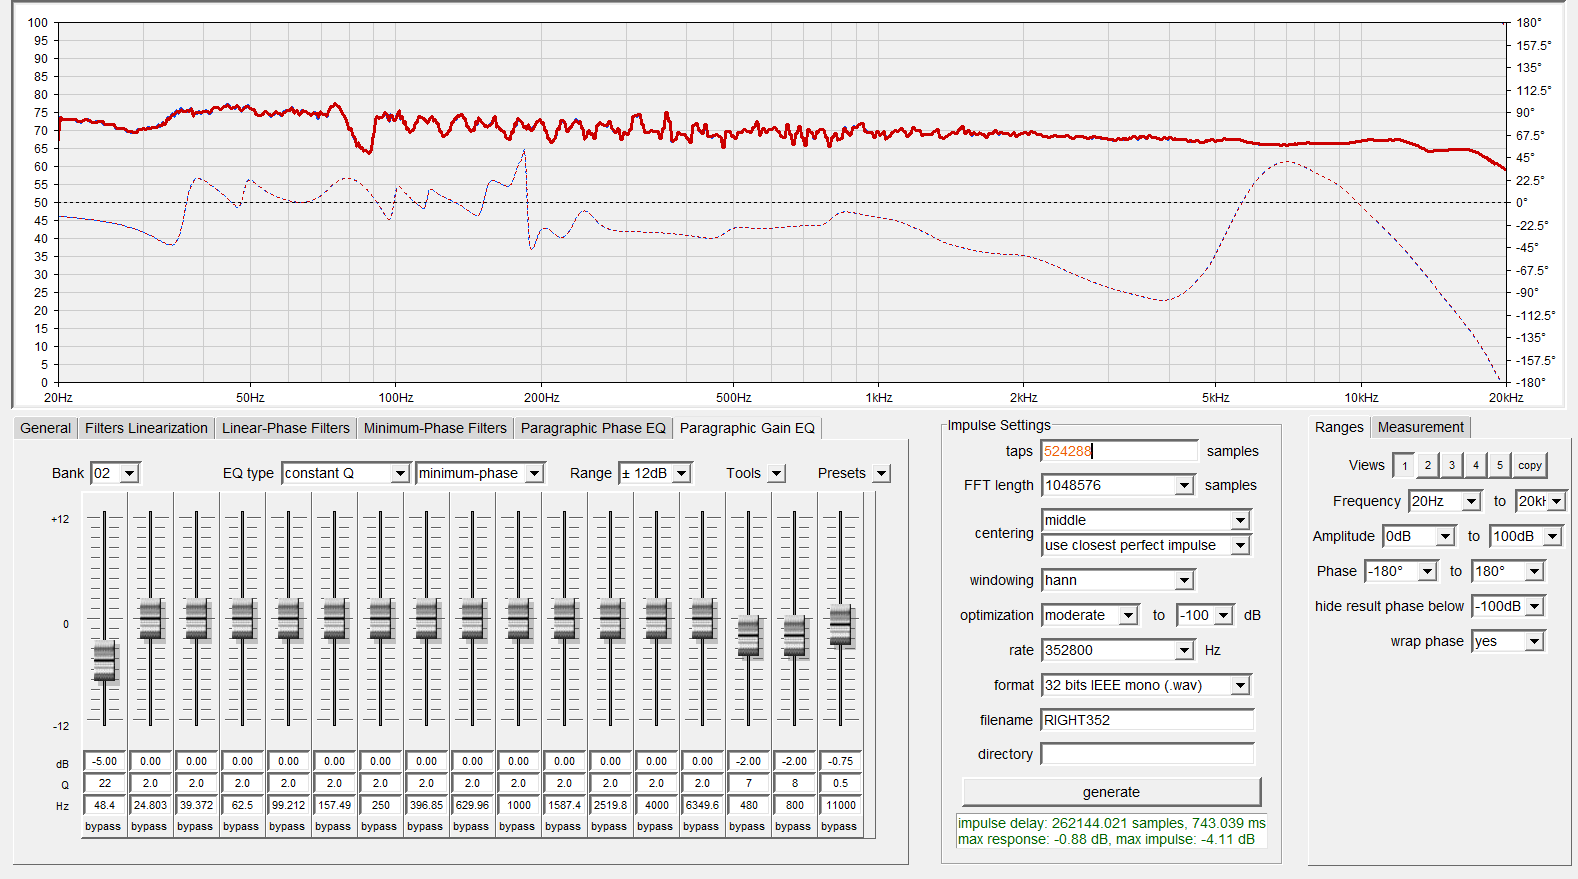This screenshot has width=1578, height=879.
Task: Switch to view preset 2
Action: [1428, 465]
